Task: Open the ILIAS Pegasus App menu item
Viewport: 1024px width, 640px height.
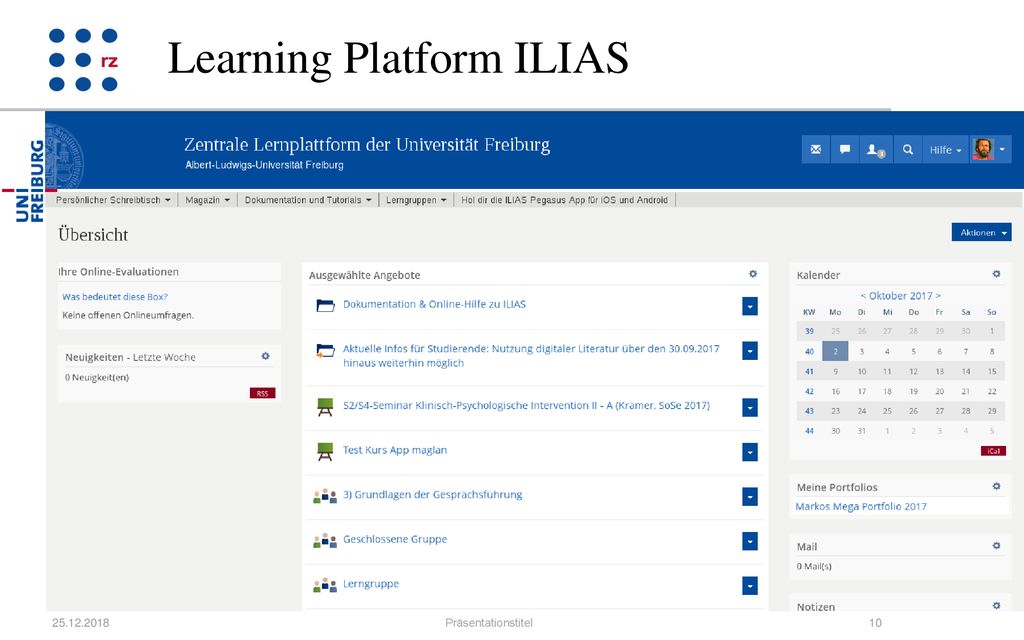Action: [564, 200]
